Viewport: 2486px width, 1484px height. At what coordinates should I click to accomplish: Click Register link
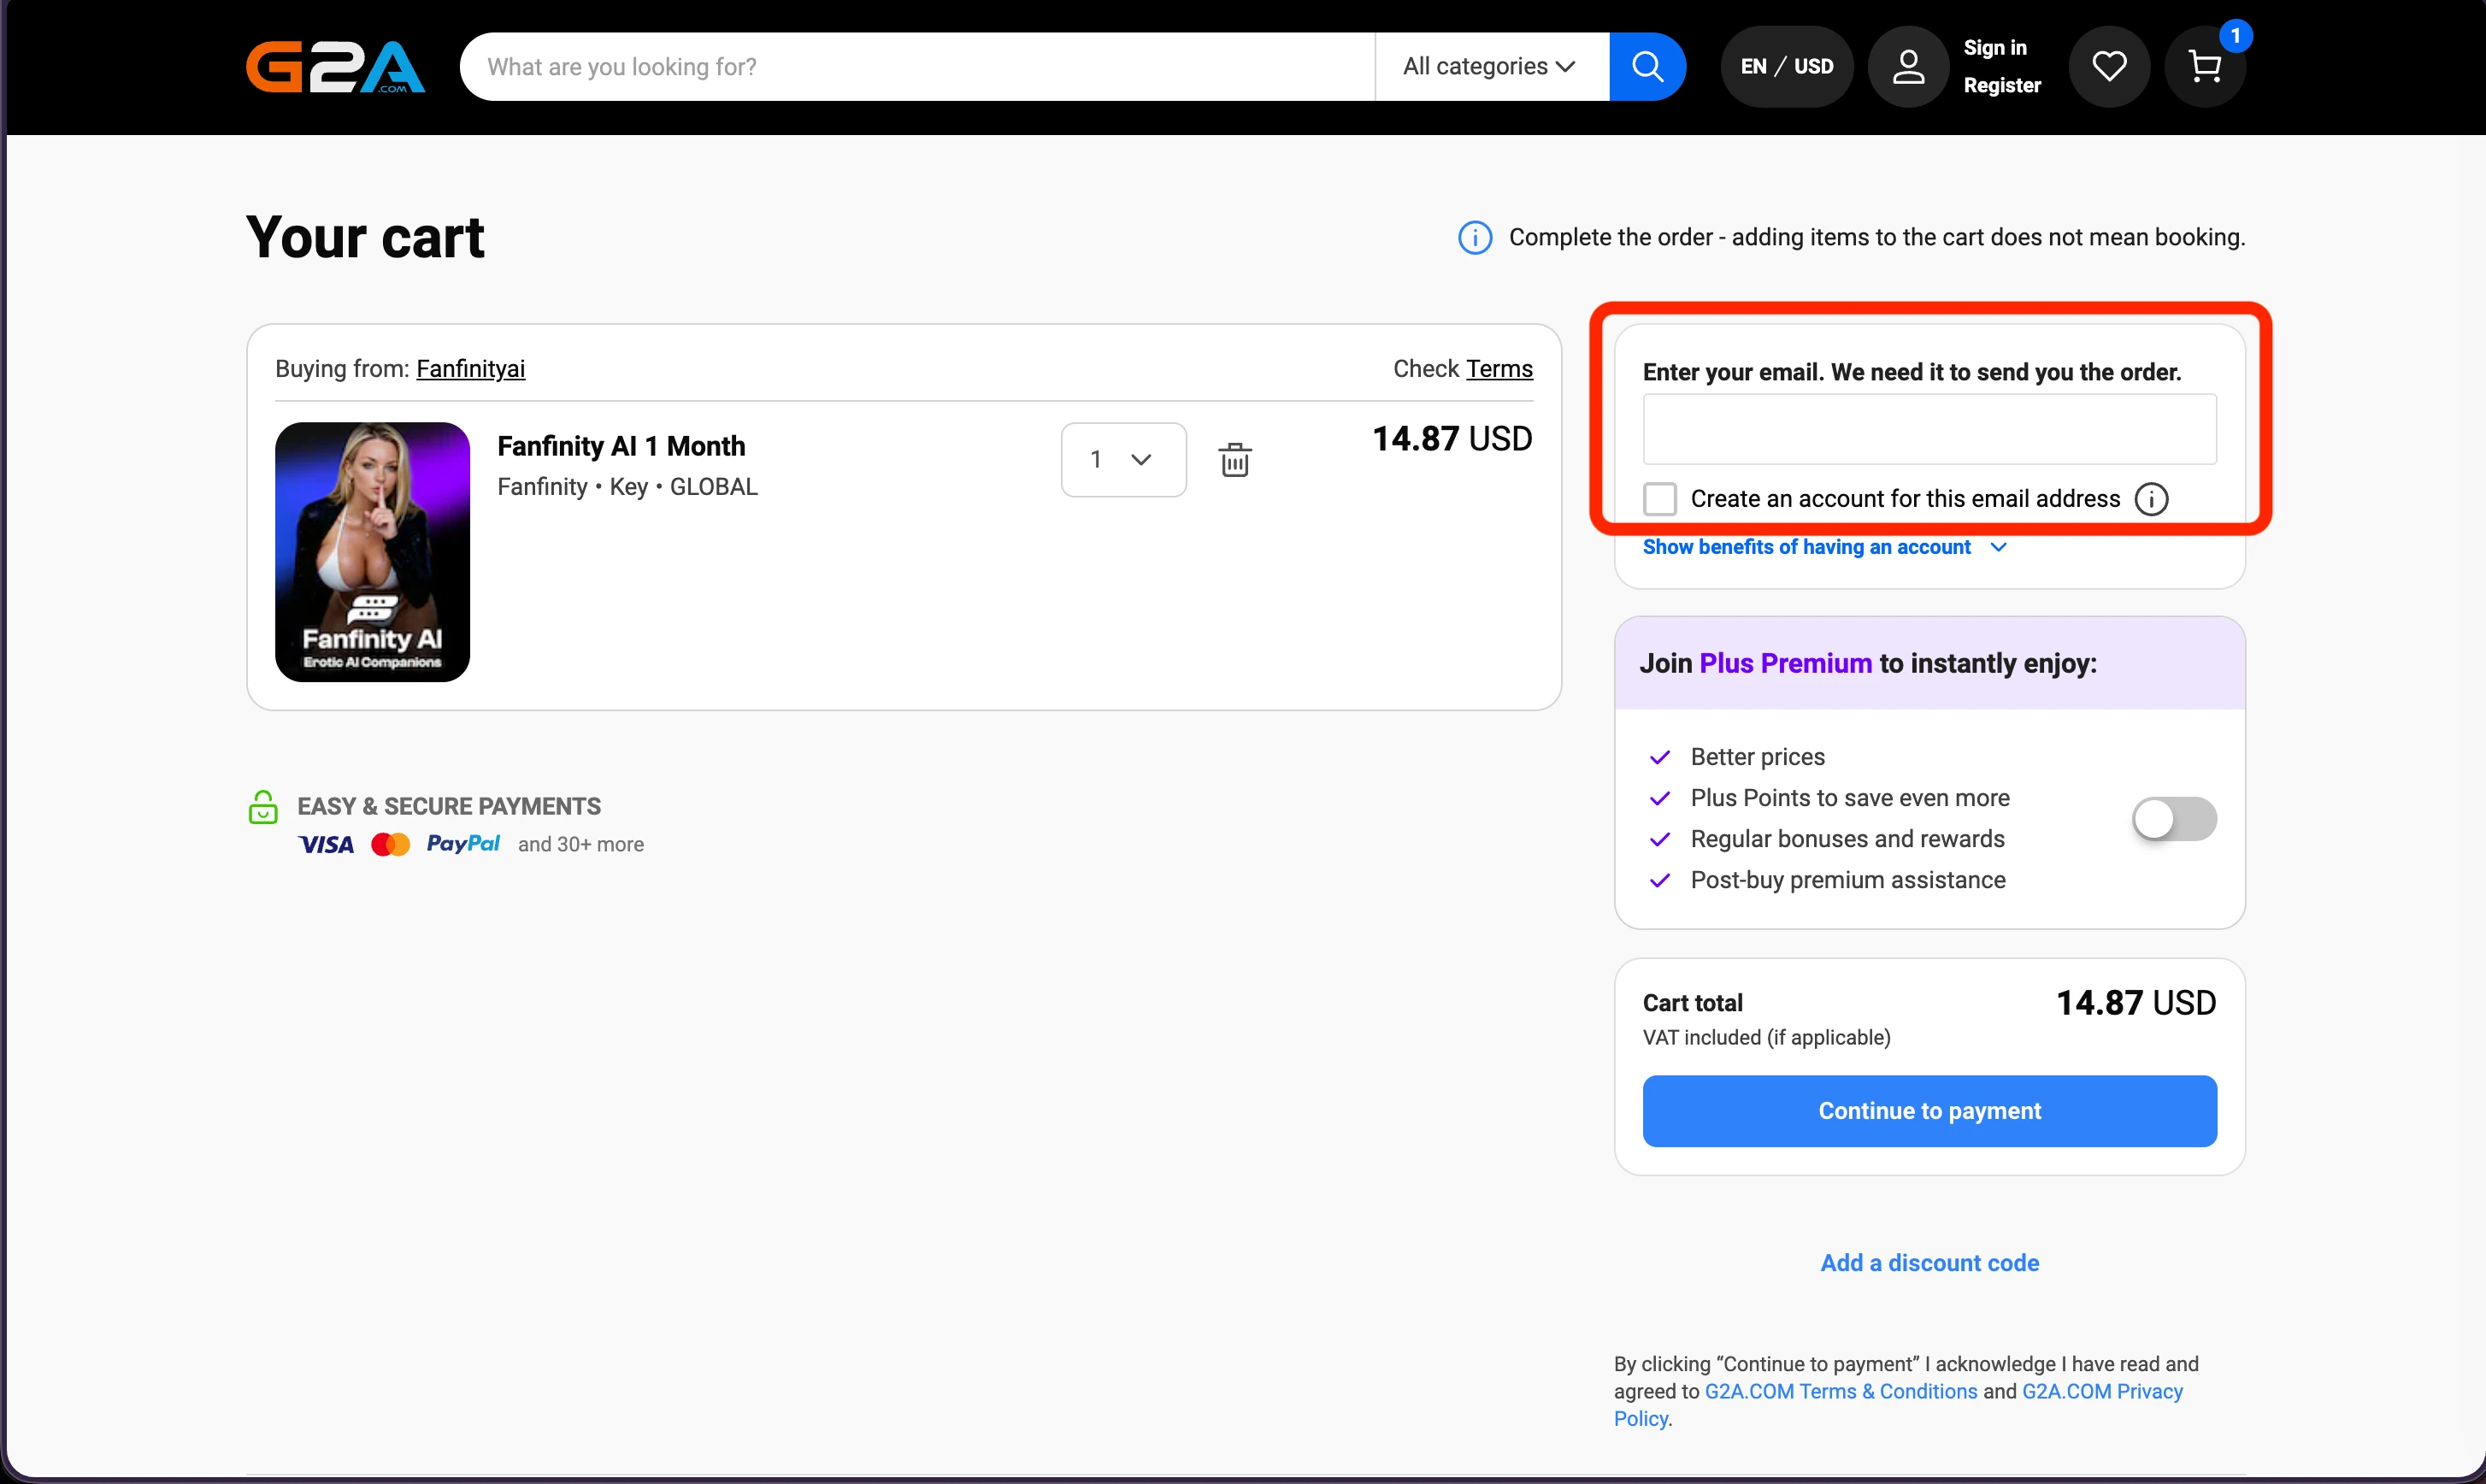point(2002,86)
